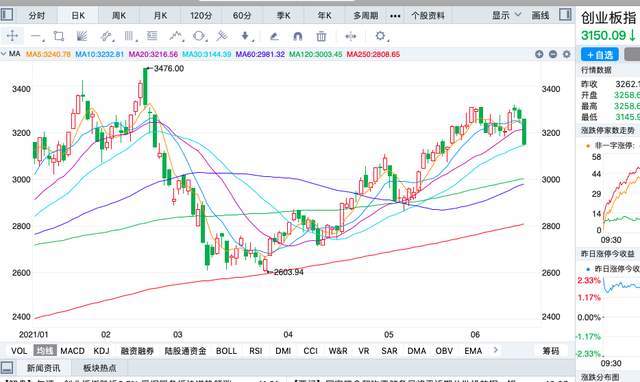Viewport: 640px width, 382px height.
Task: Select the 均线 indicator
Action: (x=45, y=351)
